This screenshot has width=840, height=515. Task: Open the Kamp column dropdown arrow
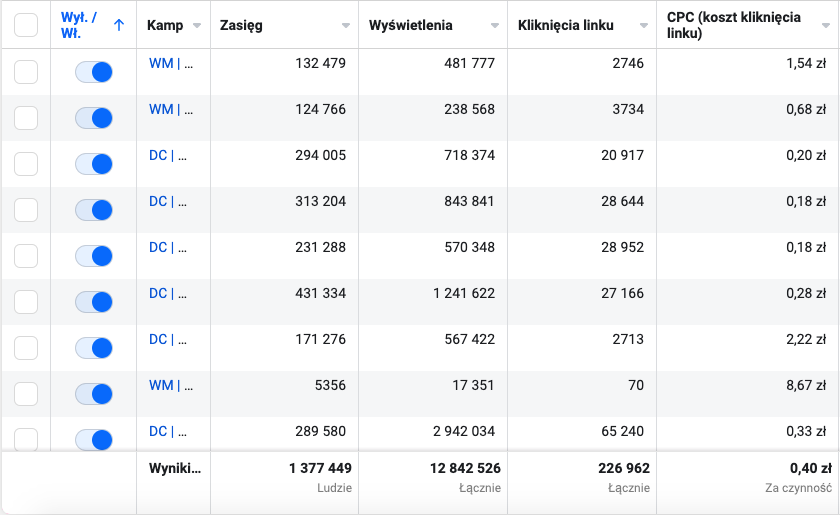point(196,25)
